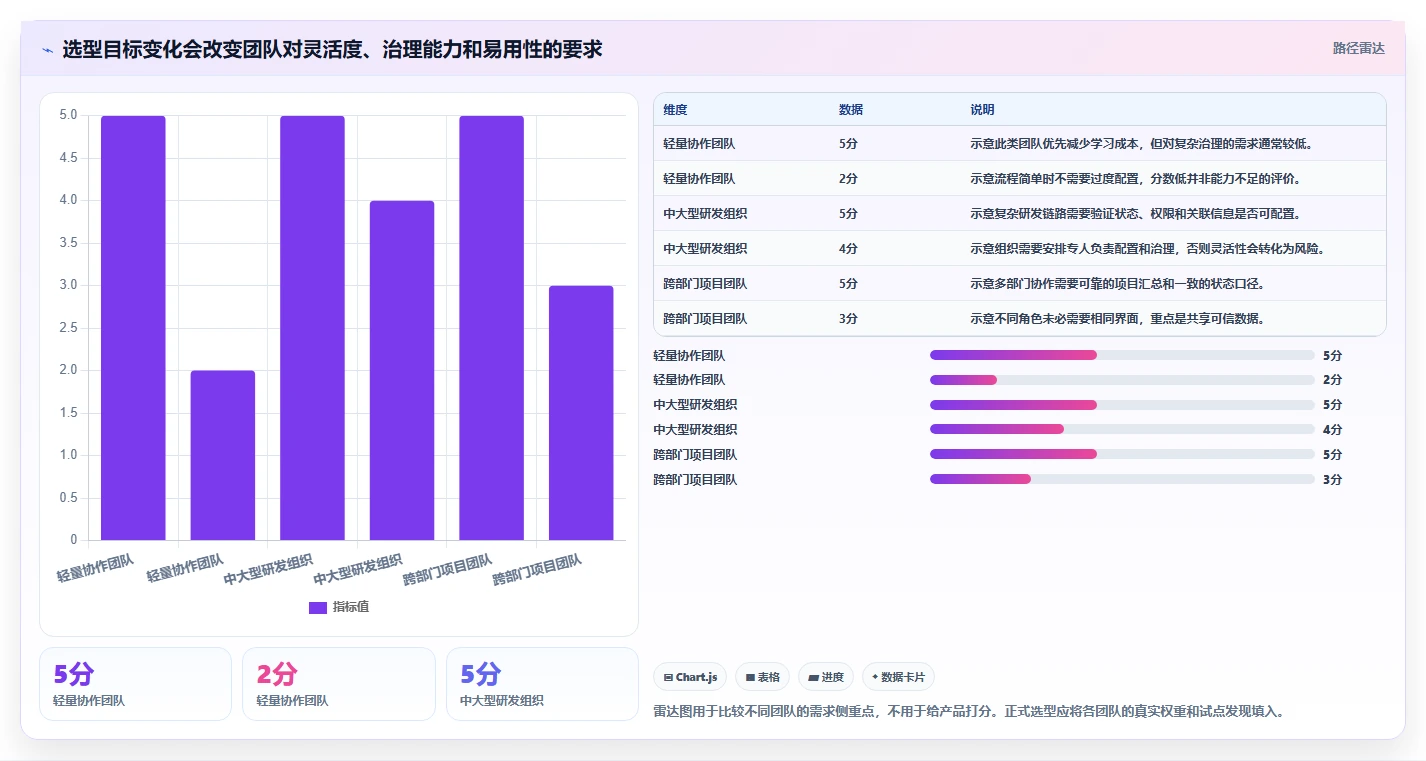This screenshot has width=1426, height=761.
Task: Click the 0.5 y-axis tick label
Action: click(68, 498)
